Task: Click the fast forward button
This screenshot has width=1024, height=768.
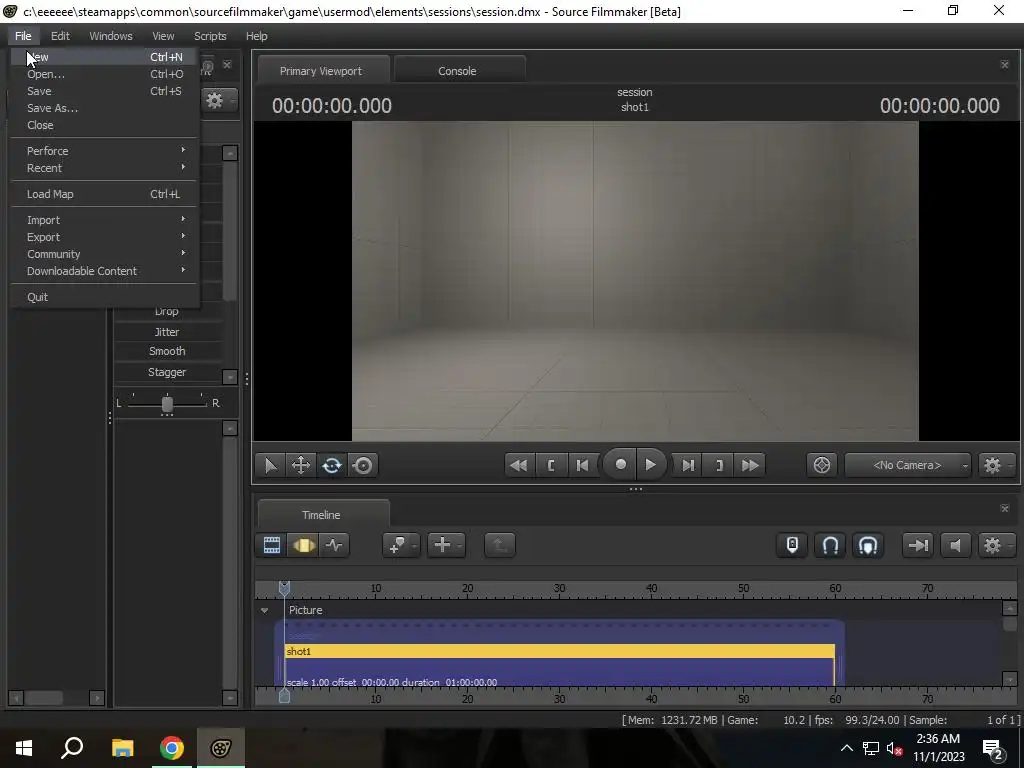Action: (750, 466)
